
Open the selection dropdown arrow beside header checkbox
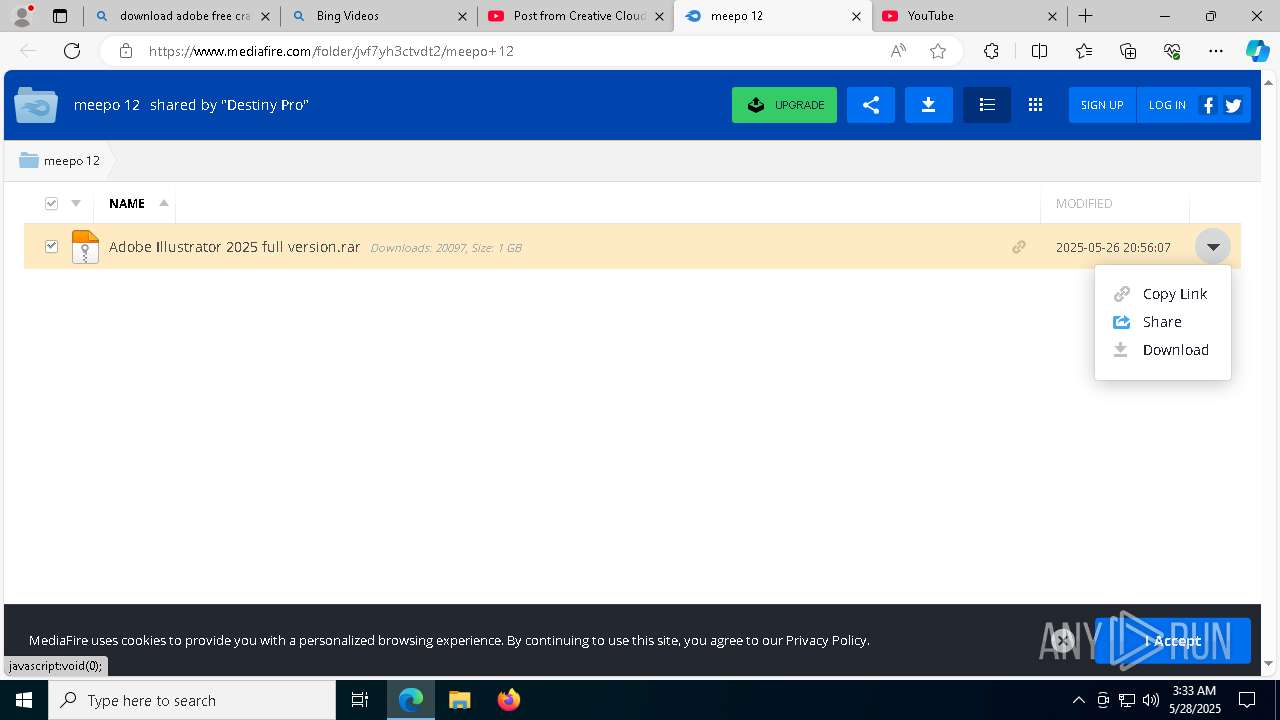tap(76, 204)
